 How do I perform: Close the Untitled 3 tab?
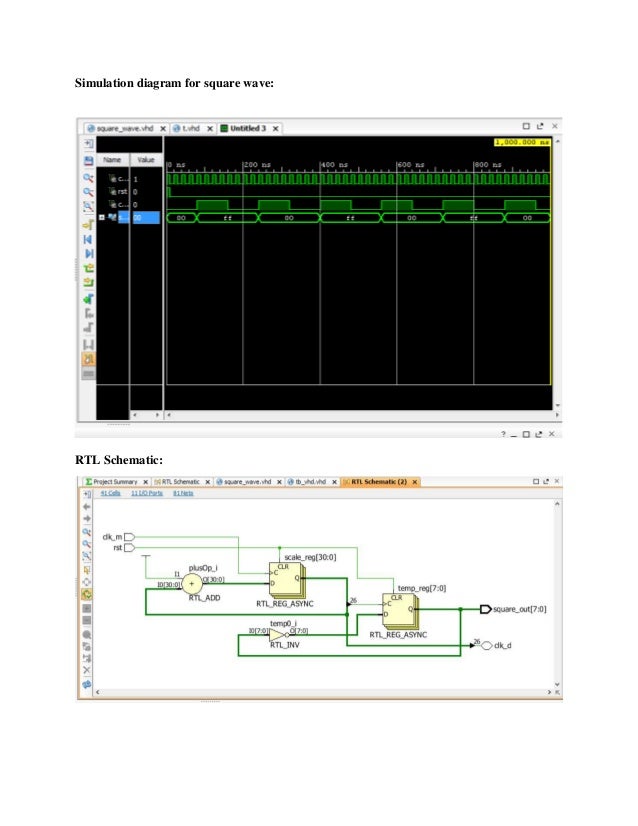click(x=276, y=129)
